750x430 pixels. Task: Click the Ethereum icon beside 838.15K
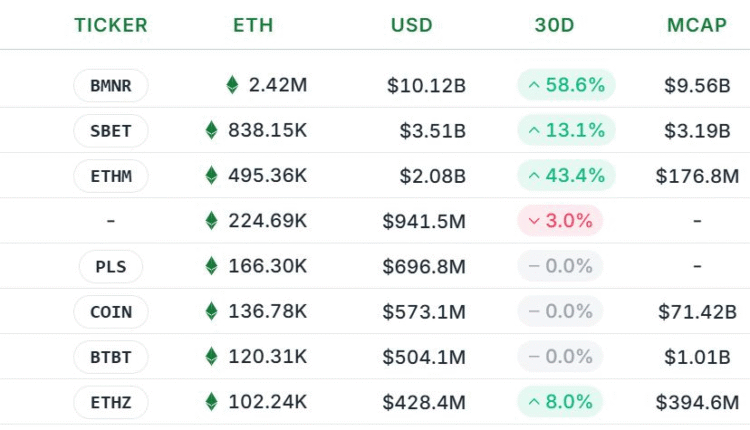(211, 130)
